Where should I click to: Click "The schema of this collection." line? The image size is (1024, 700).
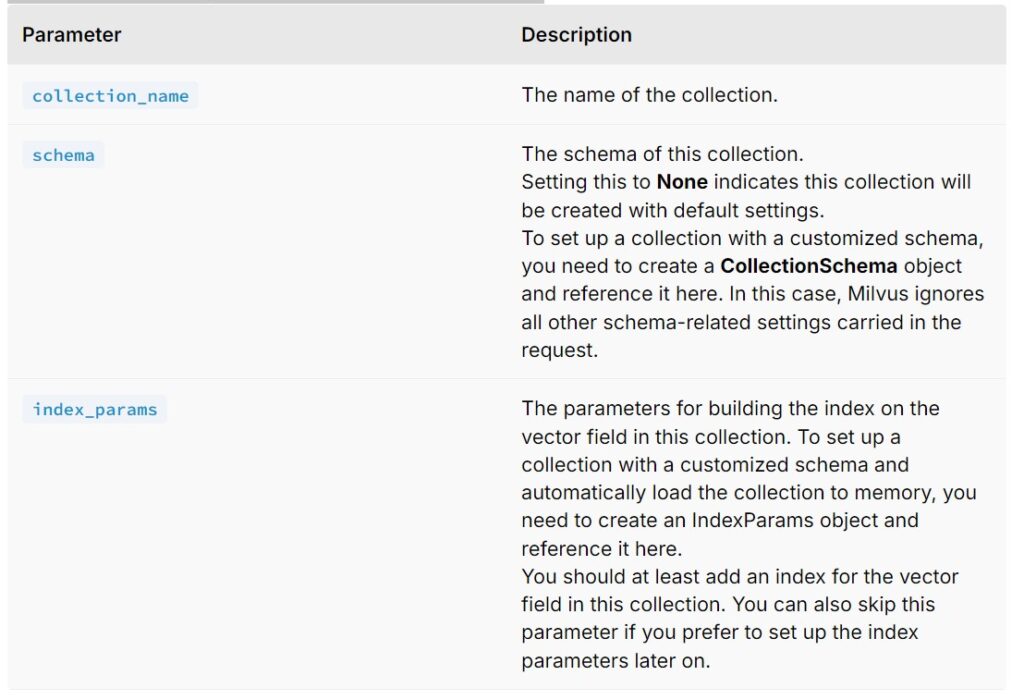click(x=662, y=155)
